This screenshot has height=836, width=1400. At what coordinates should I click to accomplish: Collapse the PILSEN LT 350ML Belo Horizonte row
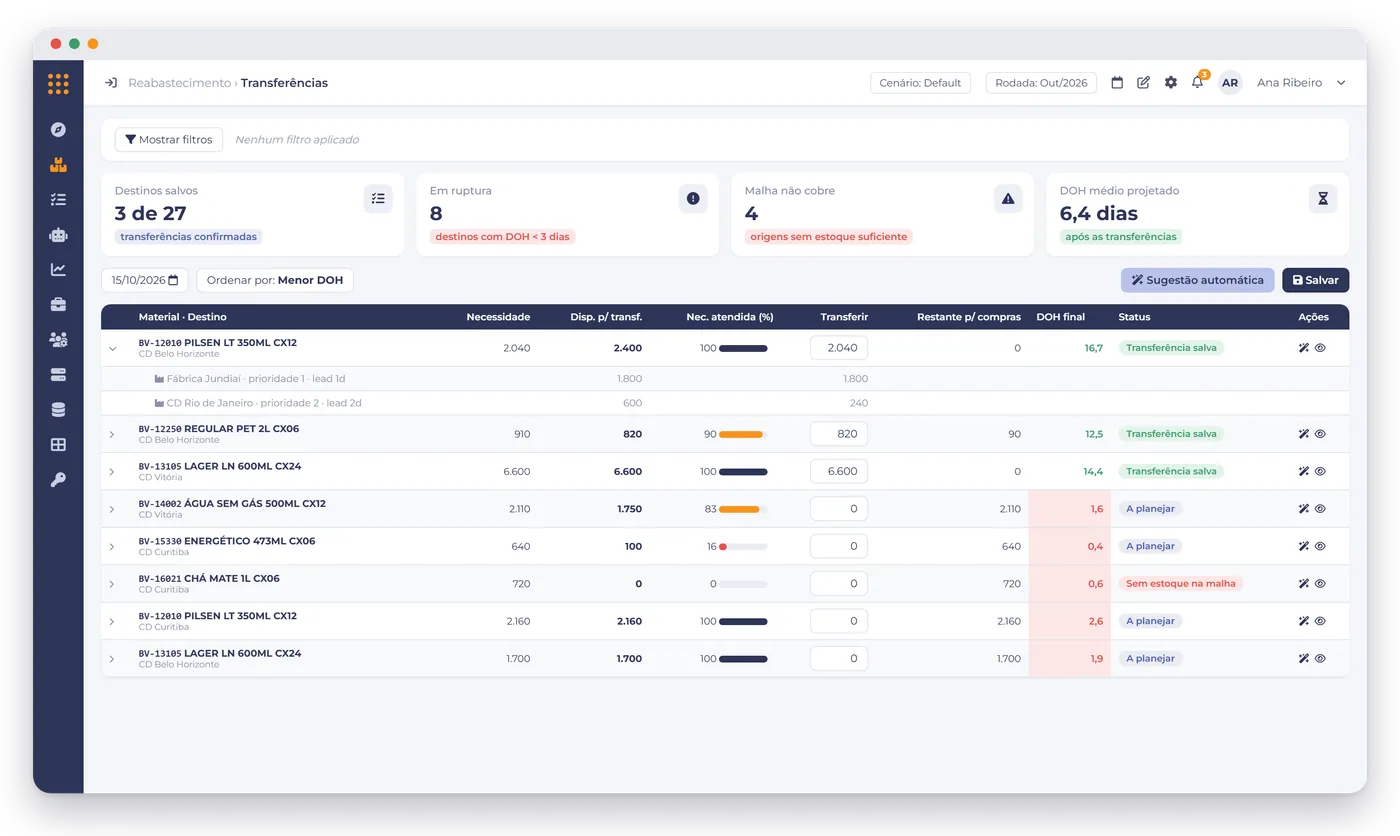coord(112,348)
